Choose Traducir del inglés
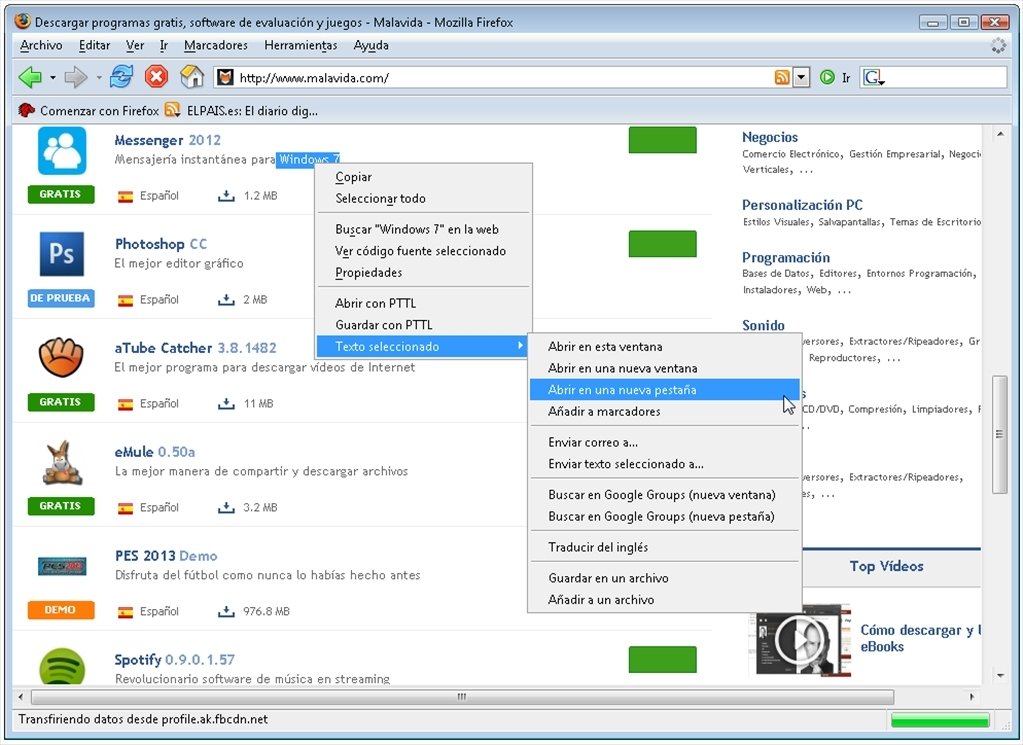This screenshot has width=1023, height=745. 664,547
